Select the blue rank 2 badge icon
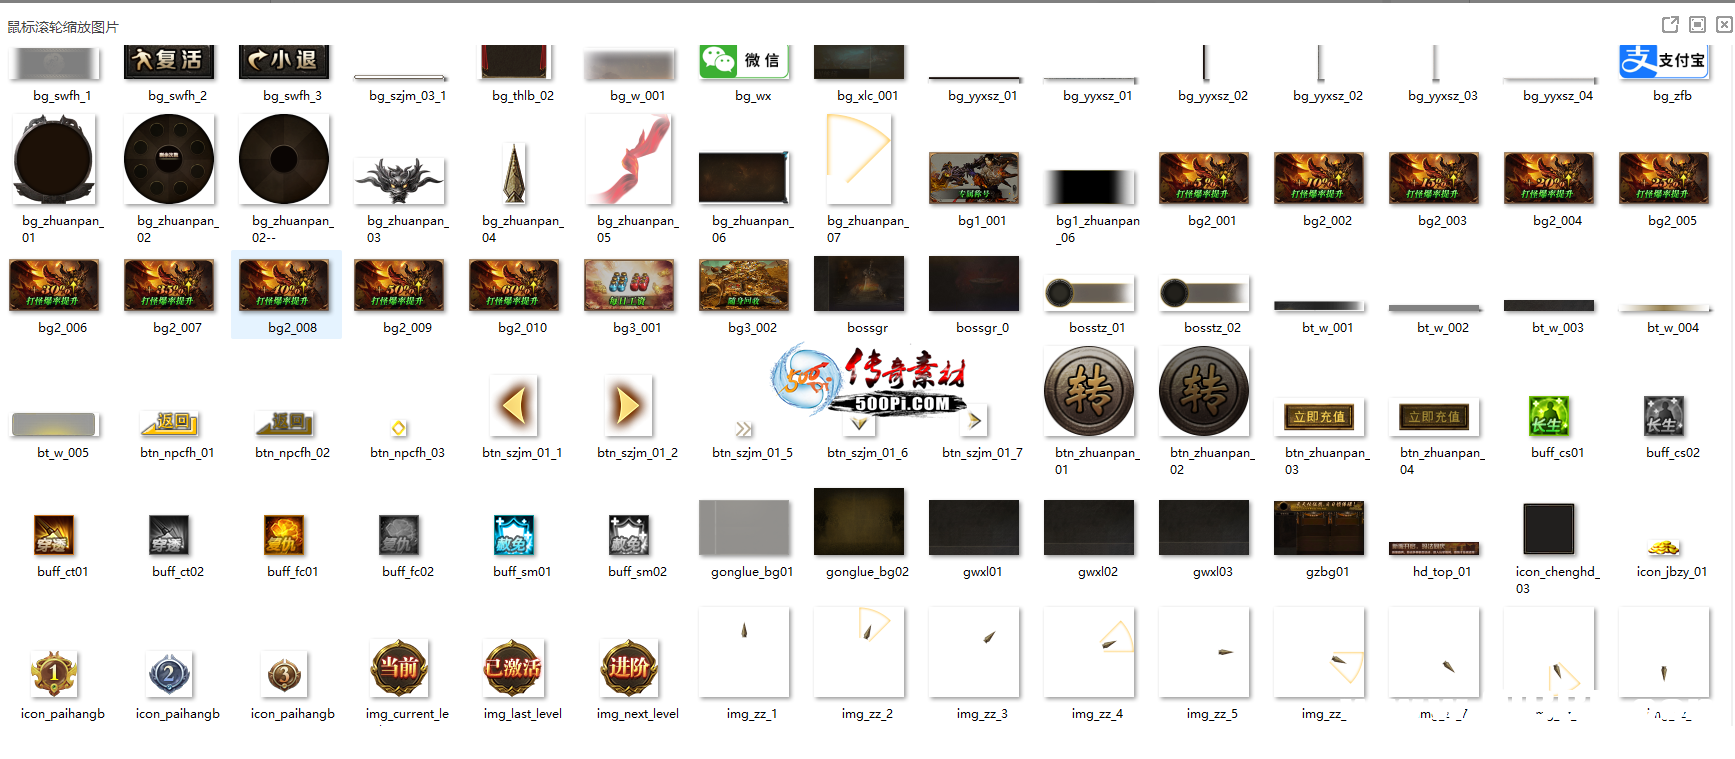1735x759 pixels. [x=169, y=674]
